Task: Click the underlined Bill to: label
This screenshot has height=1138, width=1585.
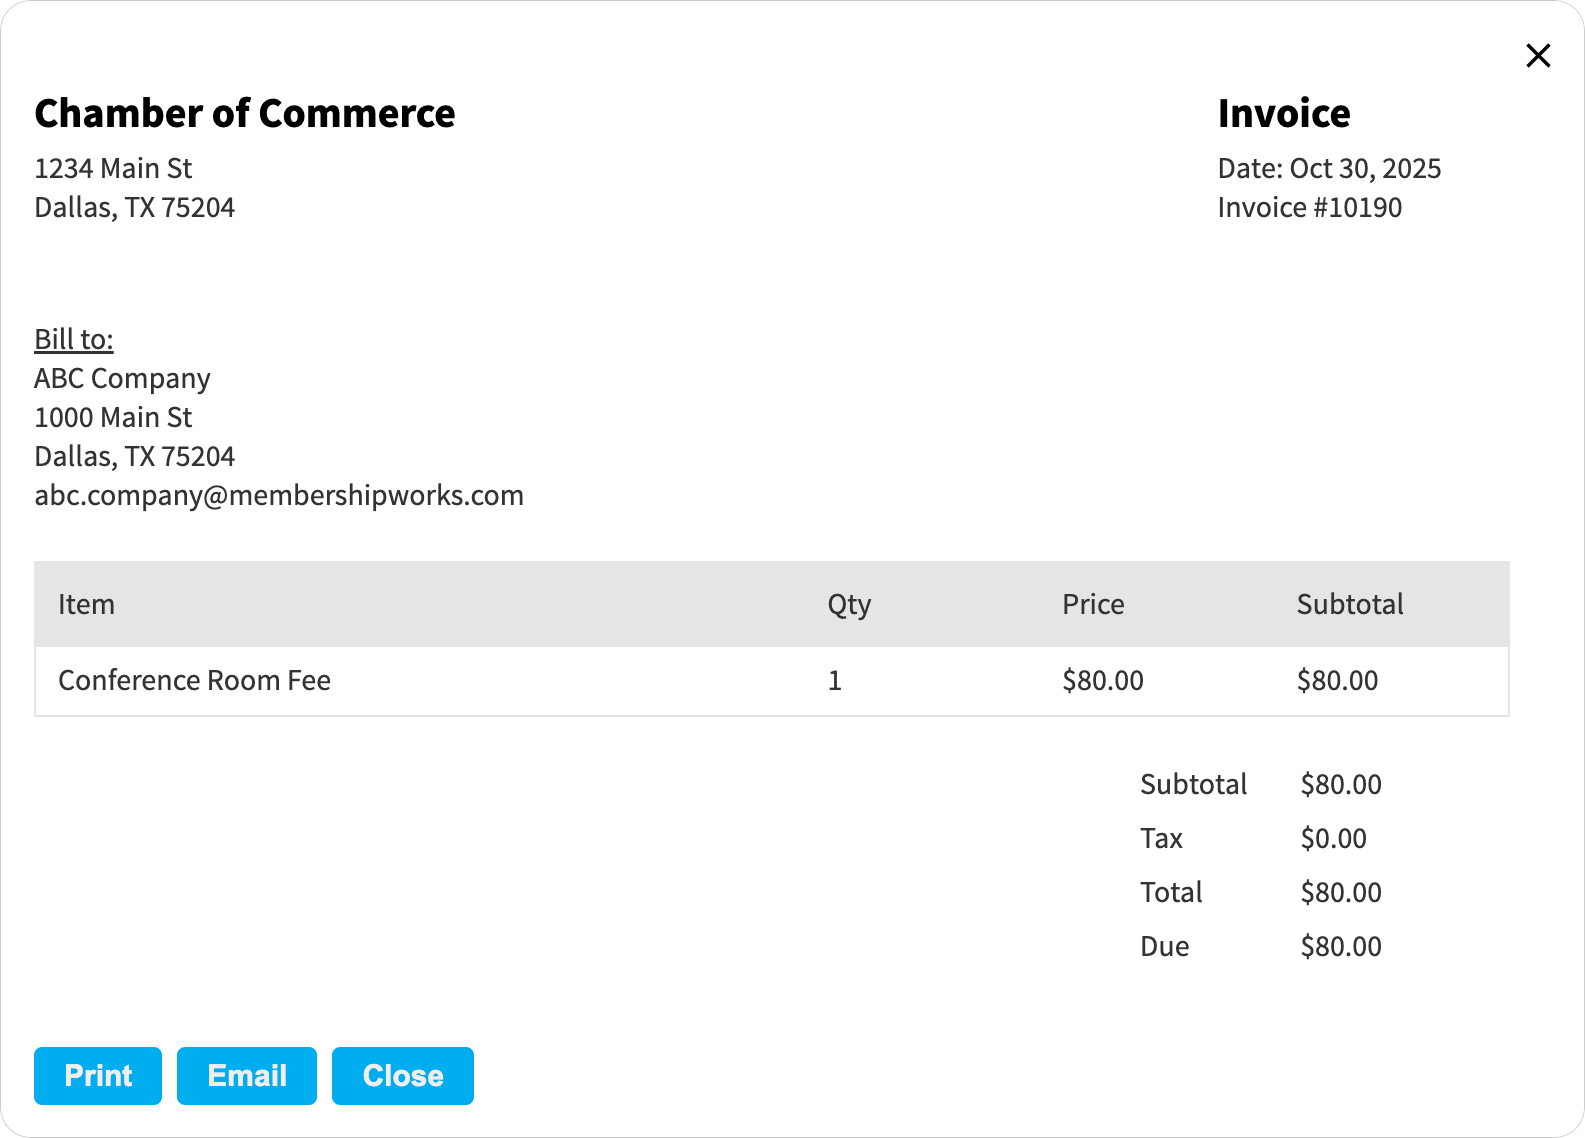Action: click(74, 340)
